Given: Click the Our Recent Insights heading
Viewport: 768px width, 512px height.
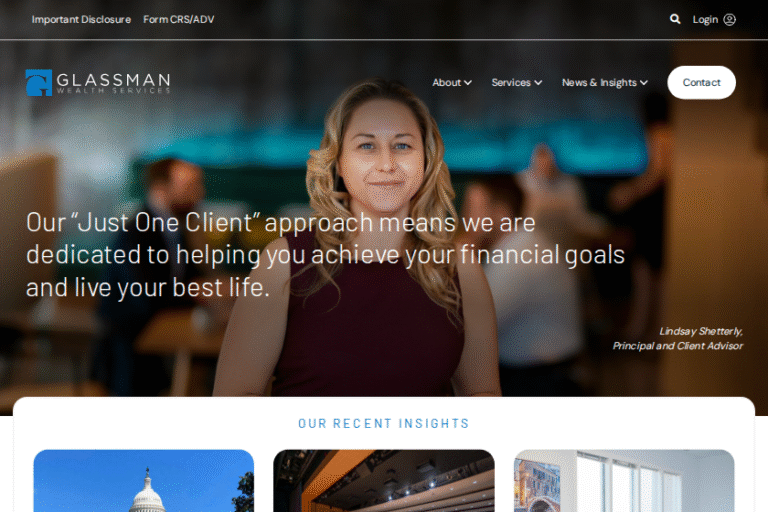Looking at the screenshot, I should click(384, 423).
